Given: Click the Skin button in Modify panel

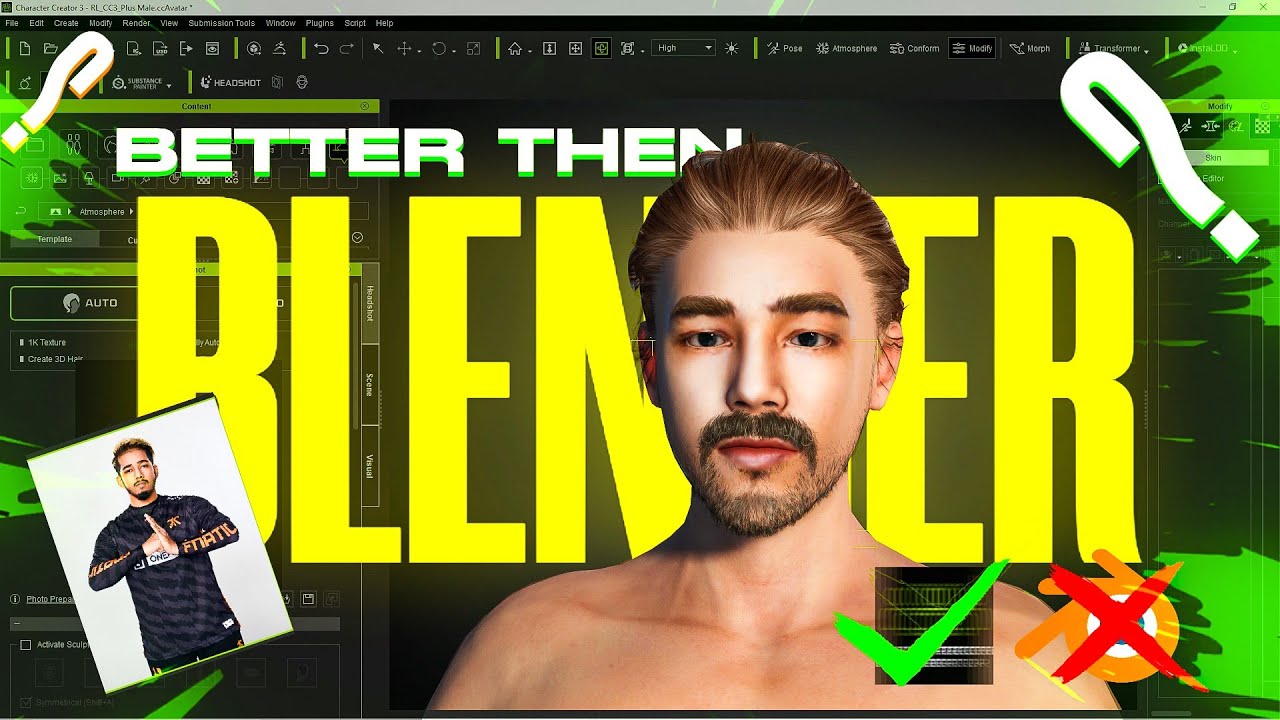Looking at the screenshot, I should tap(1213, 158).
